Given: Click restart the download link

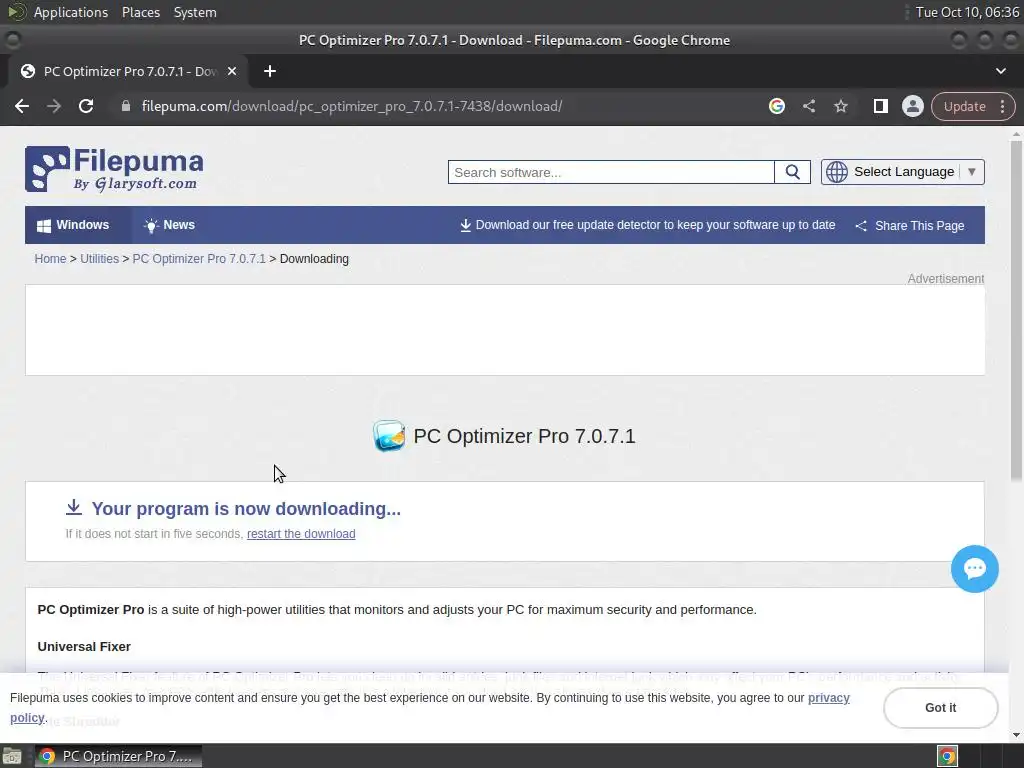Looking at the screenshot, I should 301,534.
